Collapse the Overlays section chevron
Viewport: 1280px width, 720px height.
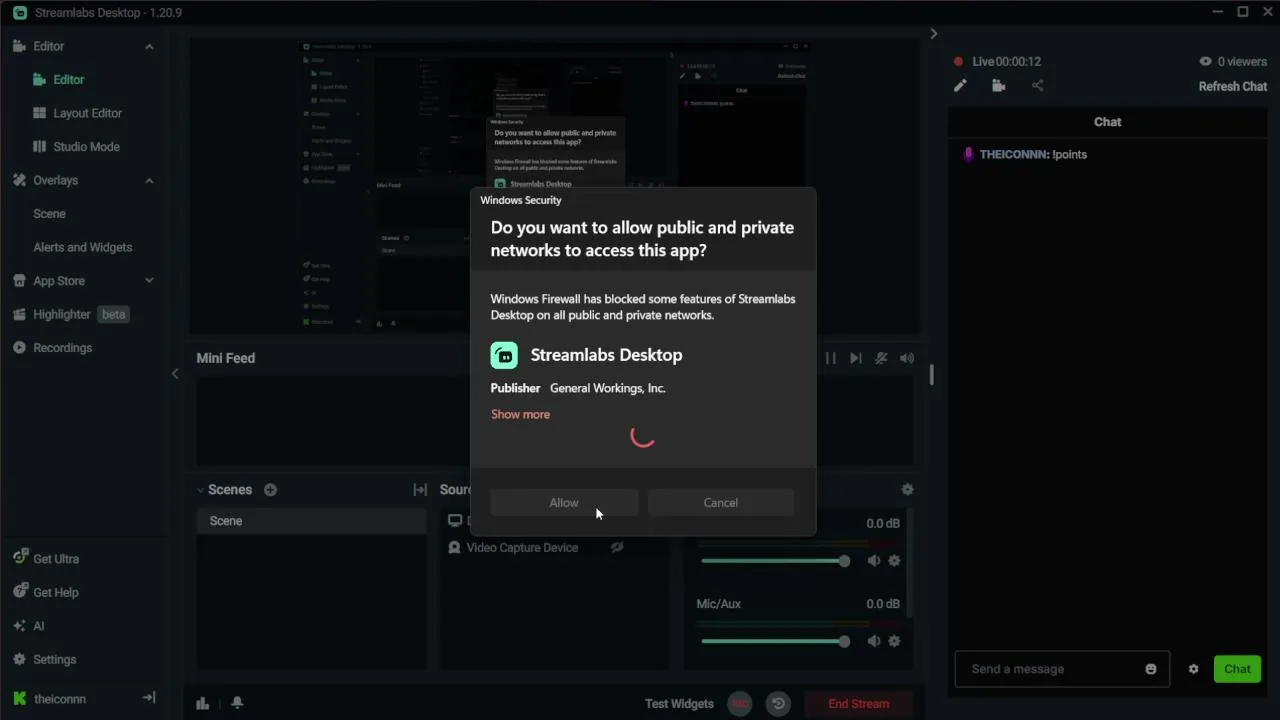click(149, 180)
